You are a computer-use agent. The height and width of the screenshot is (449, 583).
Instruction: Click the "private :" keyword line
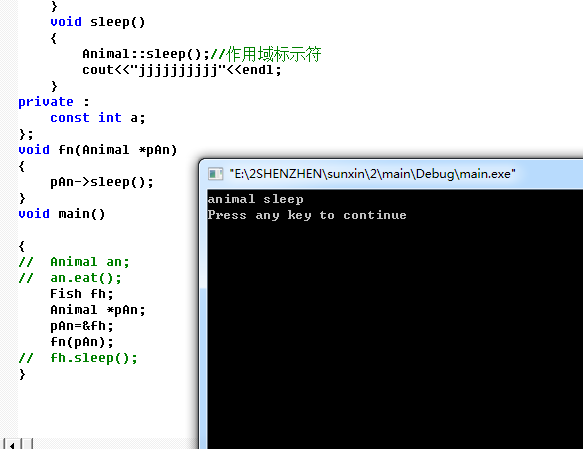(54, 102)
